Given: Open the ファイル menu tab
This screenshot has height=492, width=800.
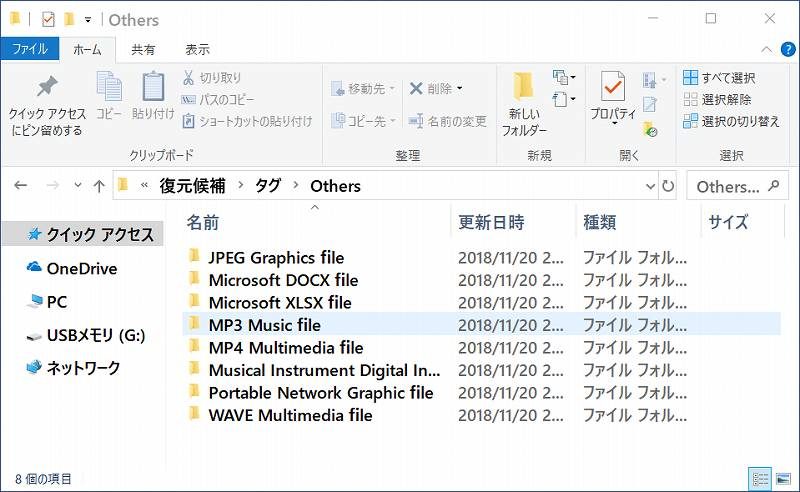Looking at the screenshot, I should pos(29,49).
